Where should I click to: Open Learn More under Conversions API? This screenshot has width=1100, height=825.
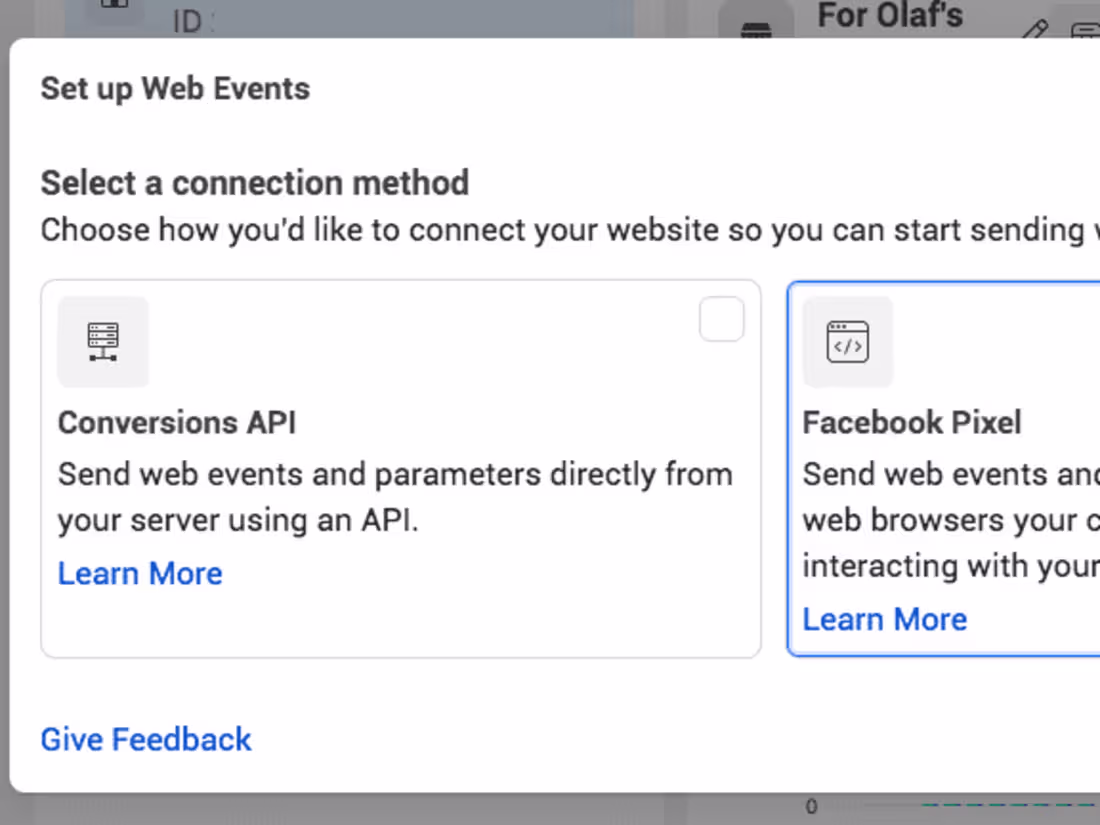click(140, 573)
